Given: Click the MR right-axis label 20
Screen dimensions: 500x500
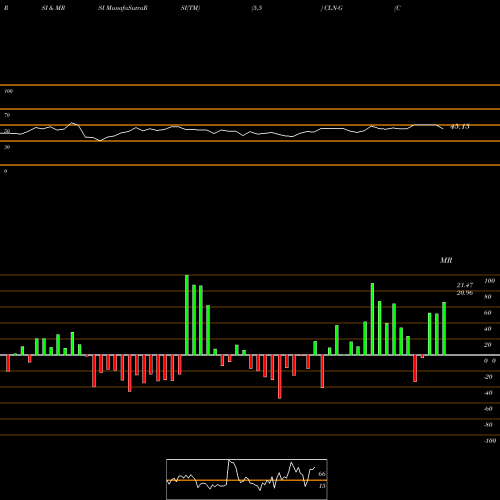Looking at the screenshot, I should pos(488,345).
